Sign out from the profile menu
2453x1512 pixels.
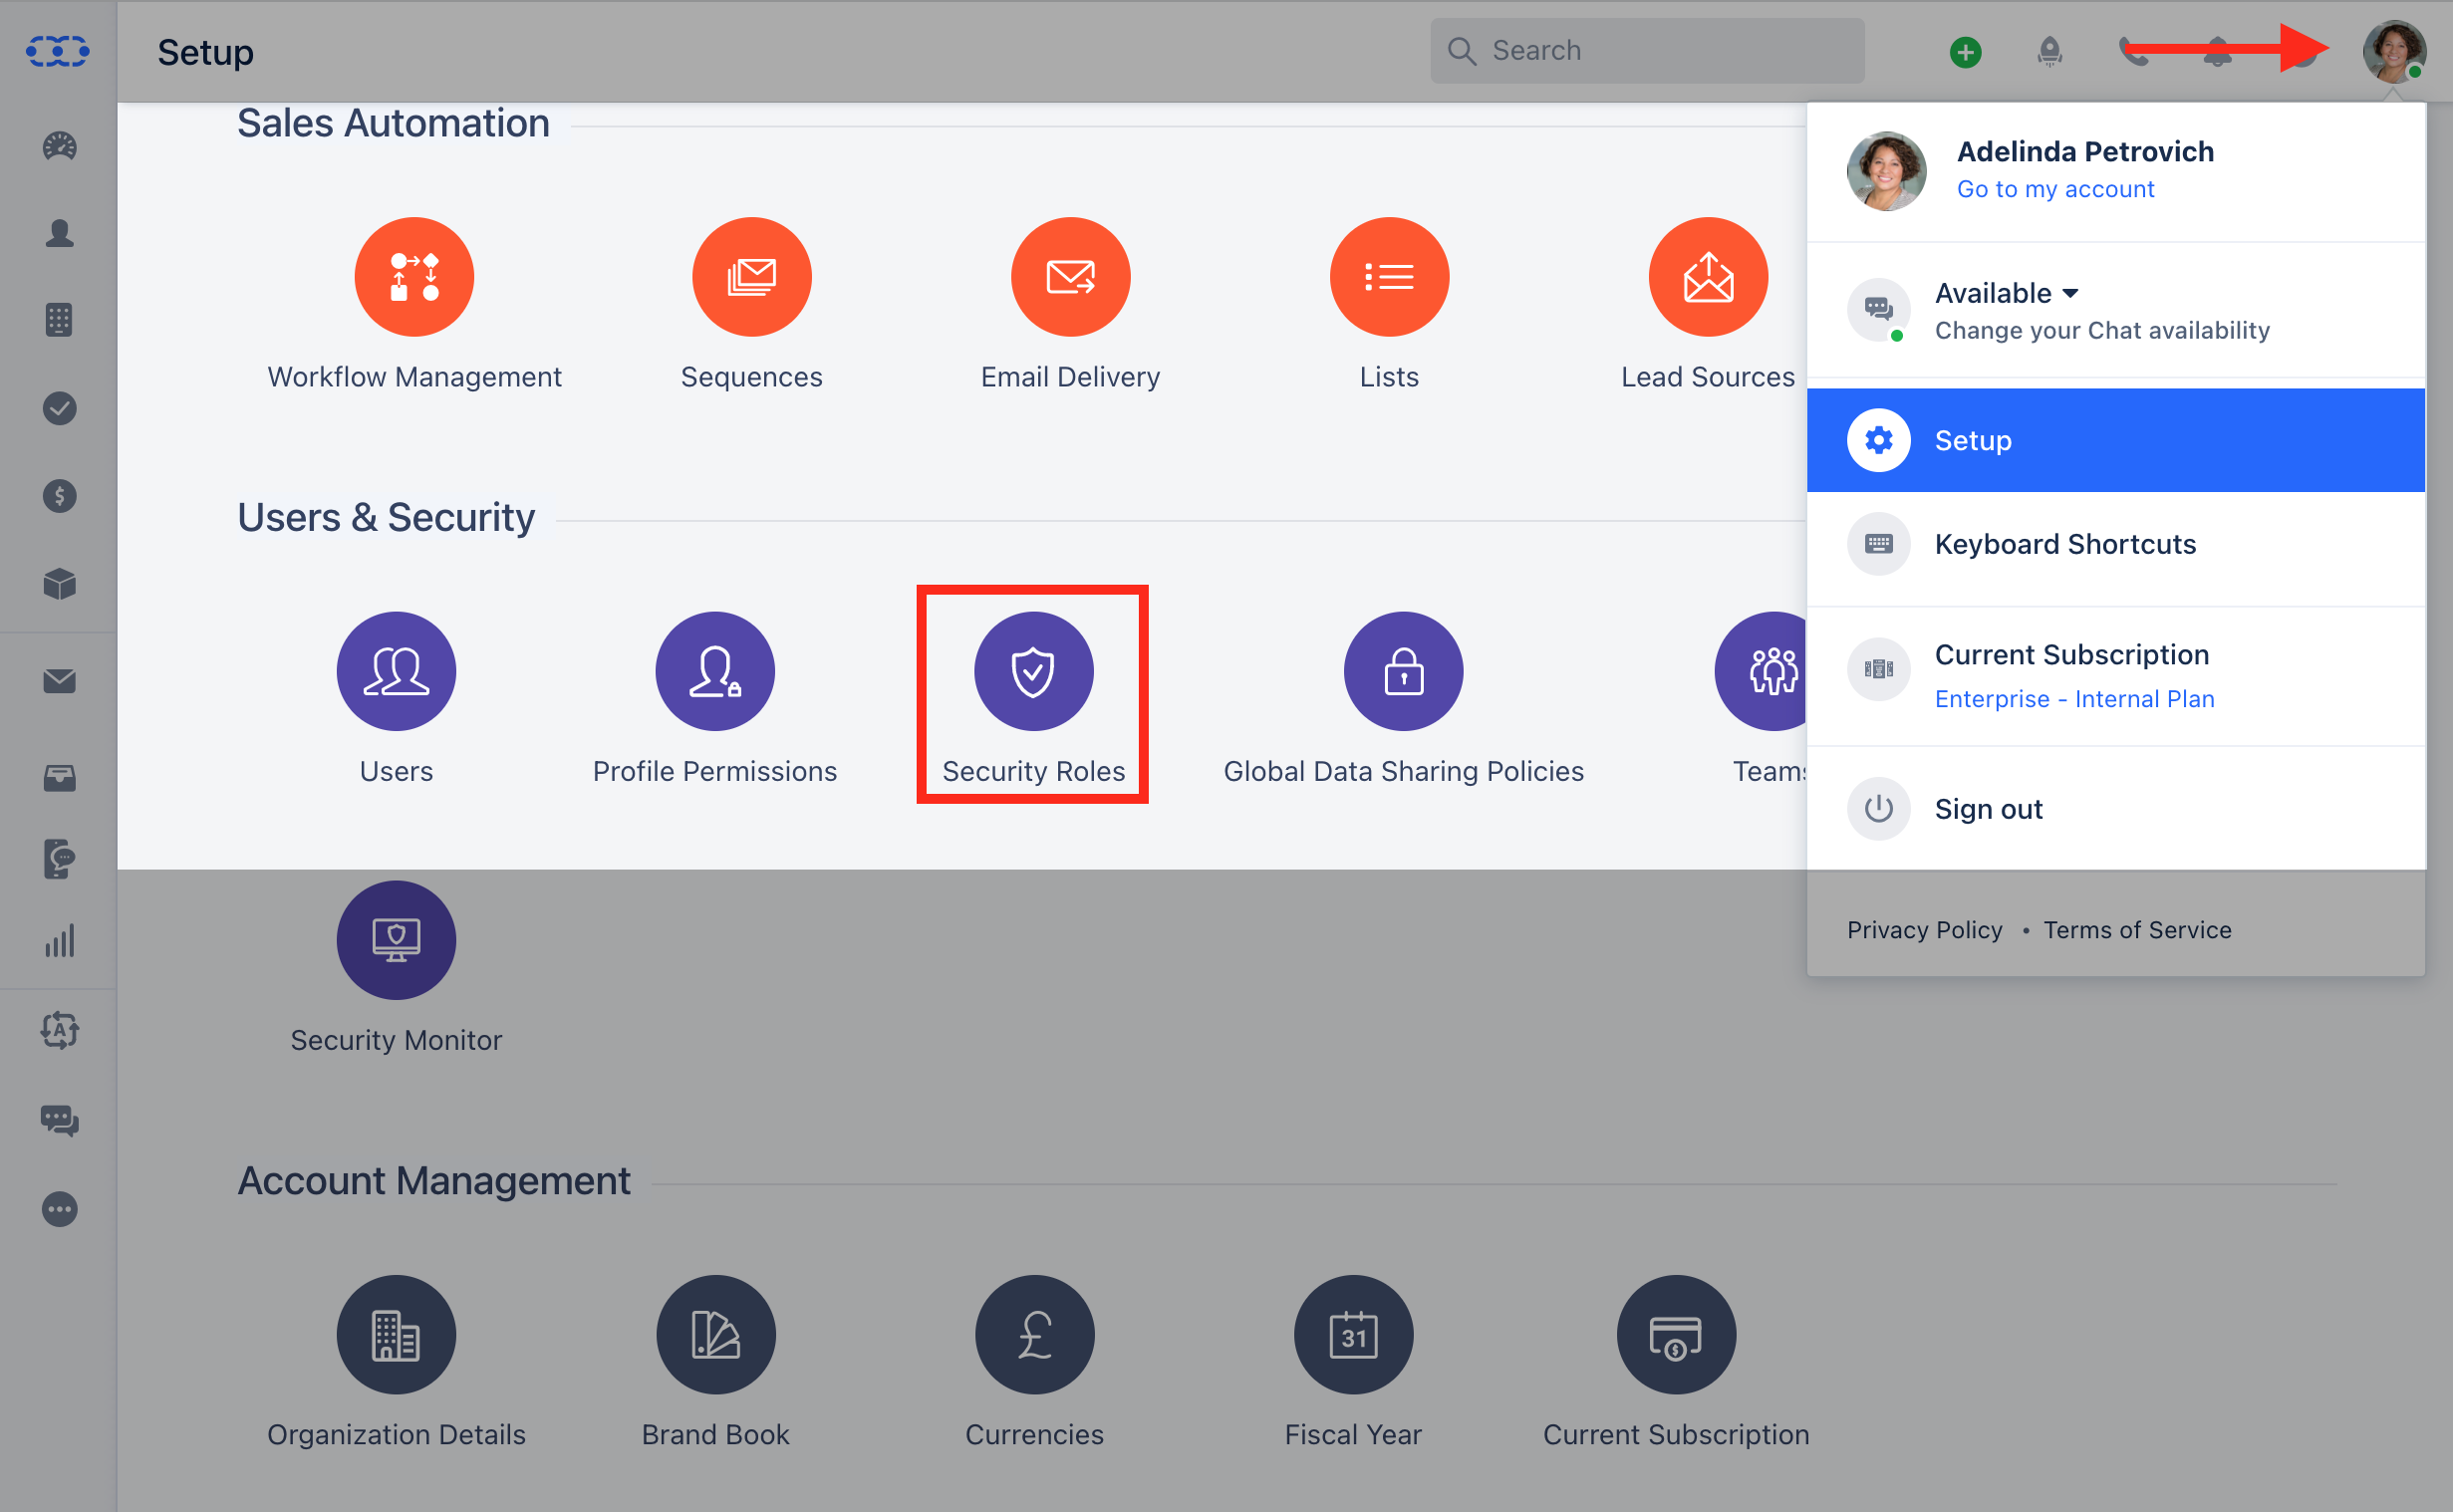point(1988,809)
